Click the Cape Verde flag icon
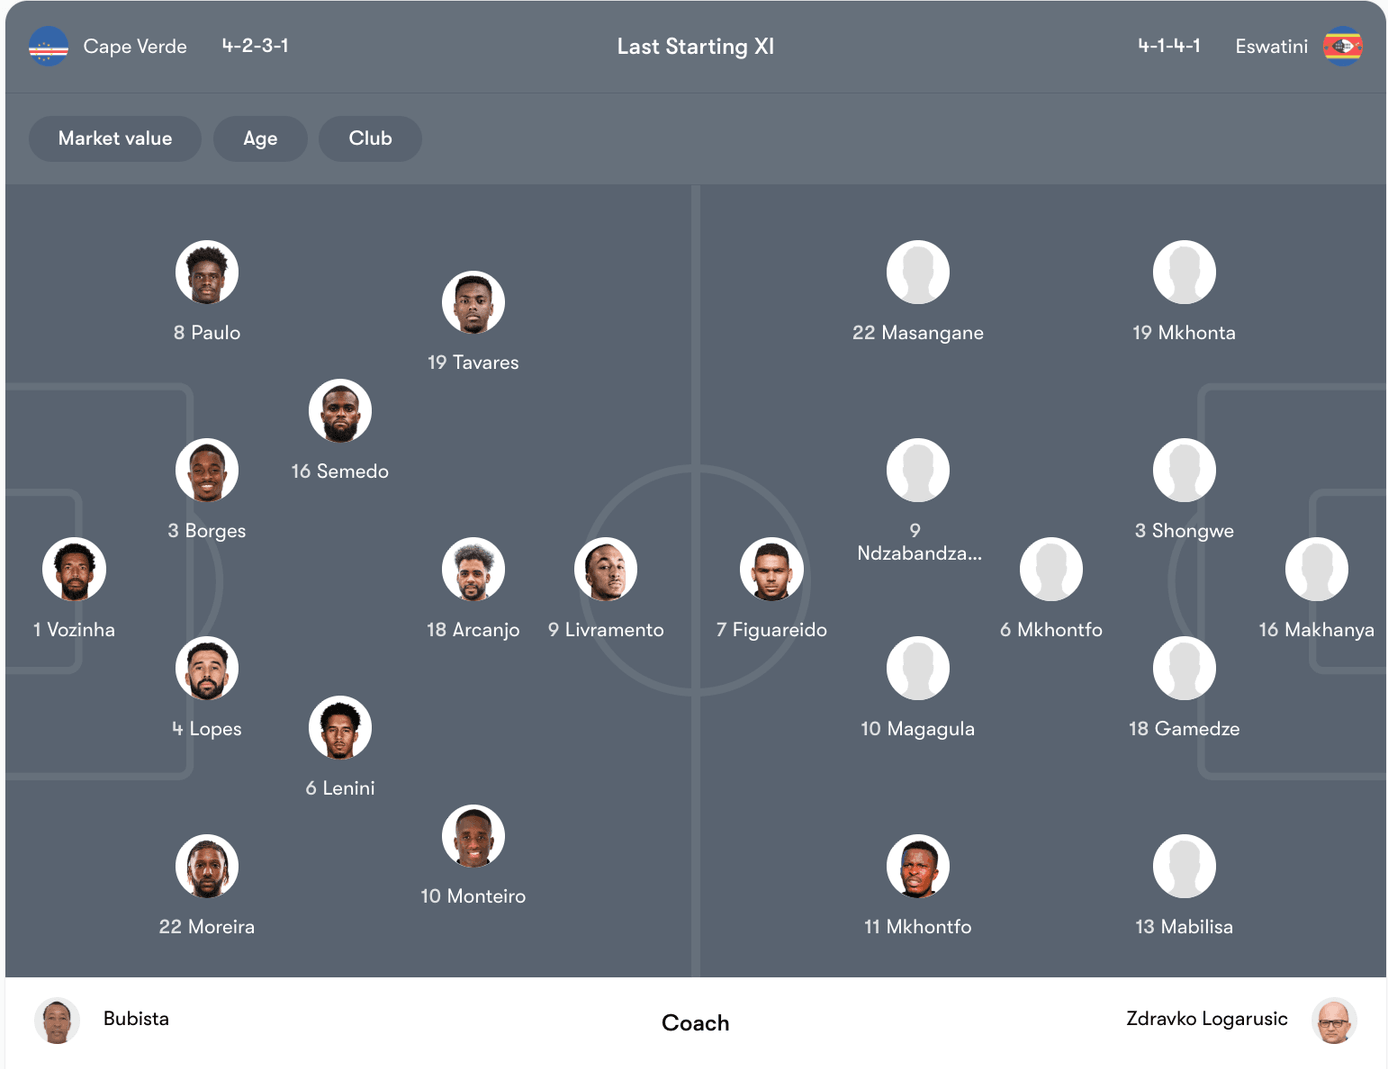This screenshot has width=1388, height=1069. click(49, 46)
